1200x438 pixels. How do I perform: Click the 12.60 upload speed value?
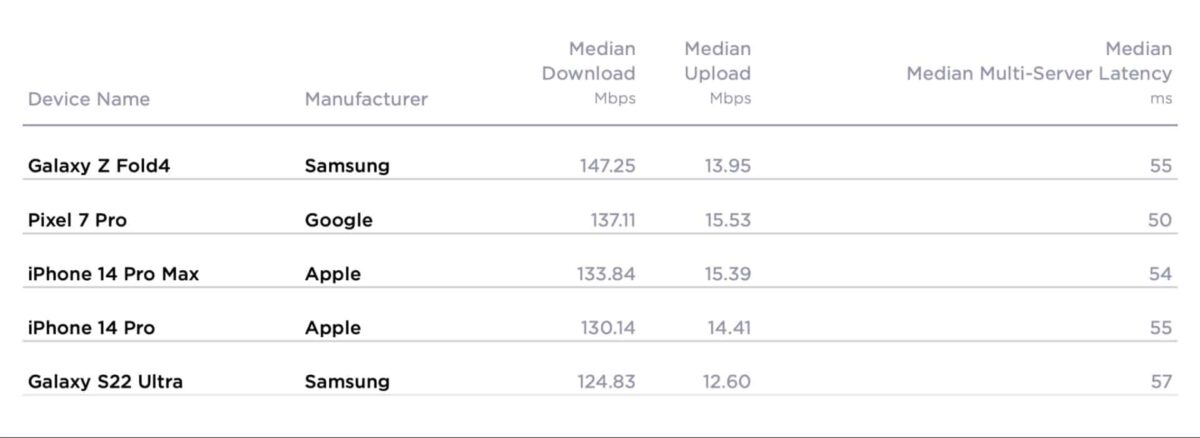coord(727,381)
